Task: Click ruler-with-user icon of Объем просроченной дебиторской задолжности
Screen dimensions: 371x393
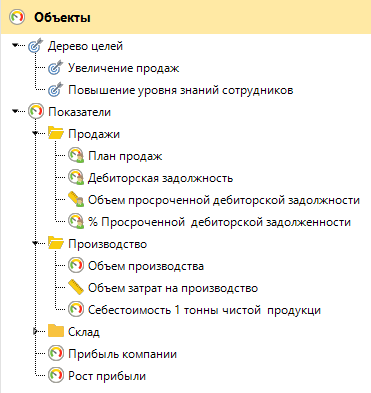Action: point(76,199)
